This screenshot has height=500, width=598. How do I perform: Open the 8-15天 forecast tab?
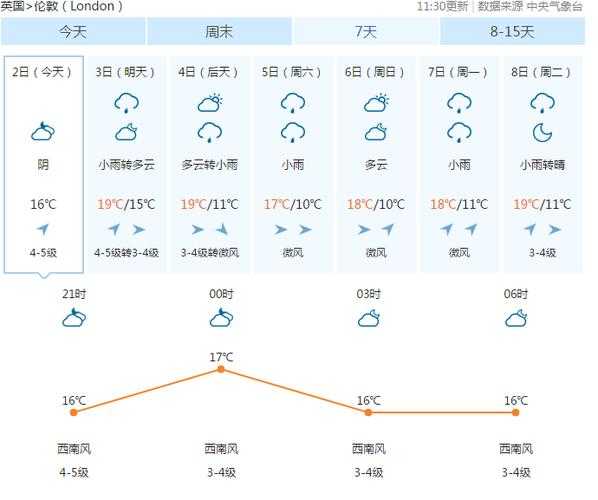click(x=512, y=31)
